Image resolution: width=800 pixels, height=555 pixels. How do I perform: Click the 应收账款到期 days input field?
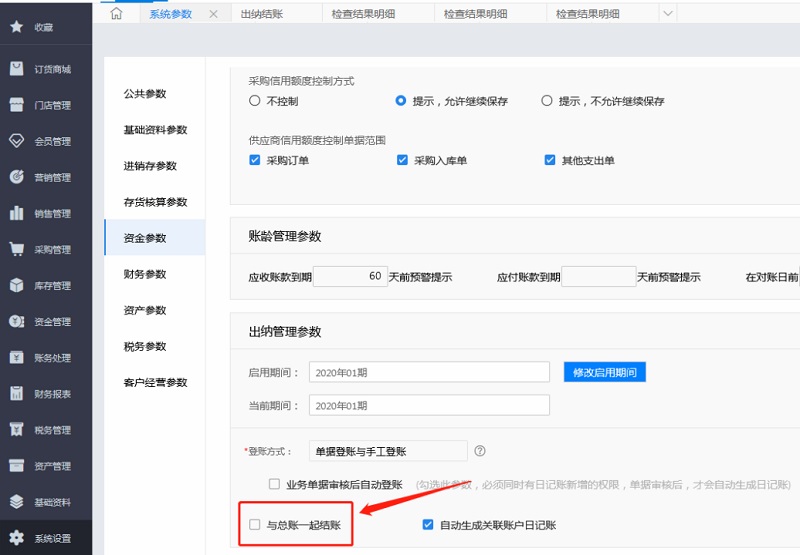350,276
